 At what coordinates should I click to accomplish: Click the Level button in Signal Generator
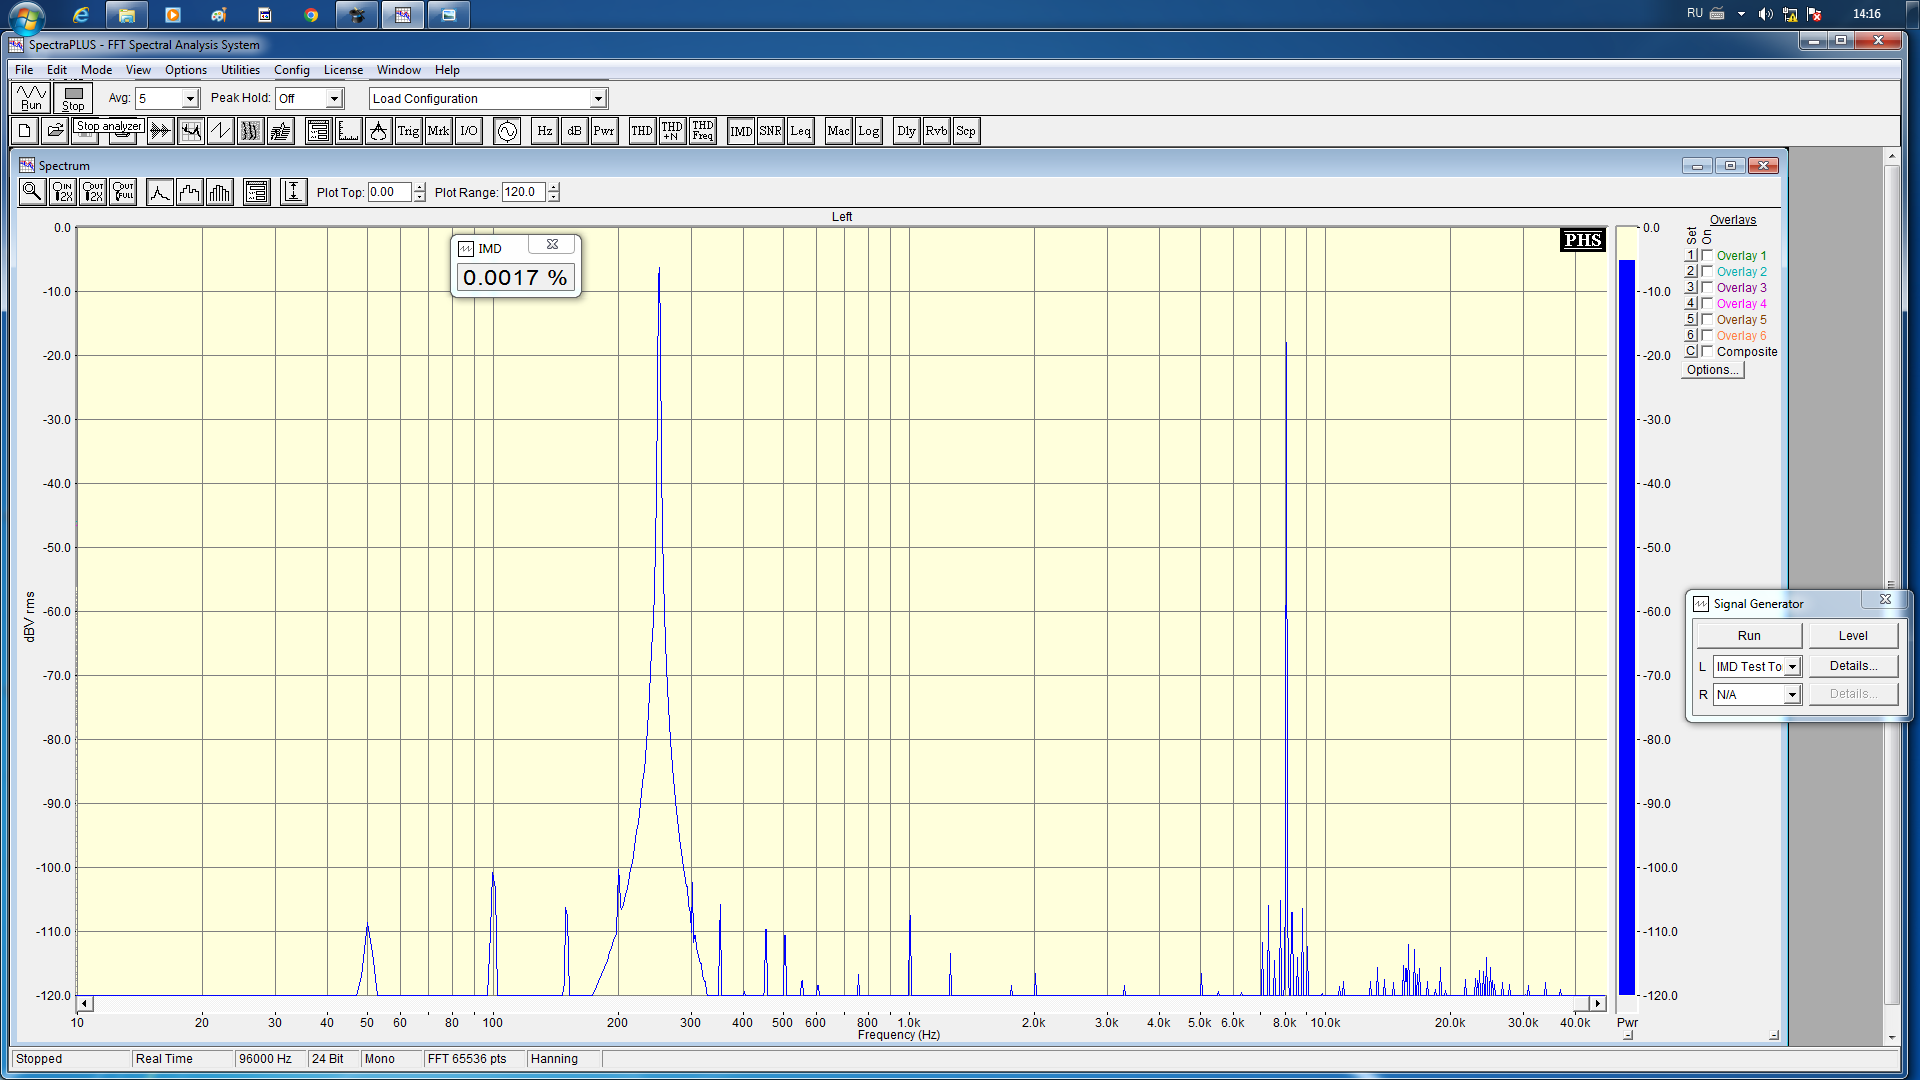(x=1853, y=636)
